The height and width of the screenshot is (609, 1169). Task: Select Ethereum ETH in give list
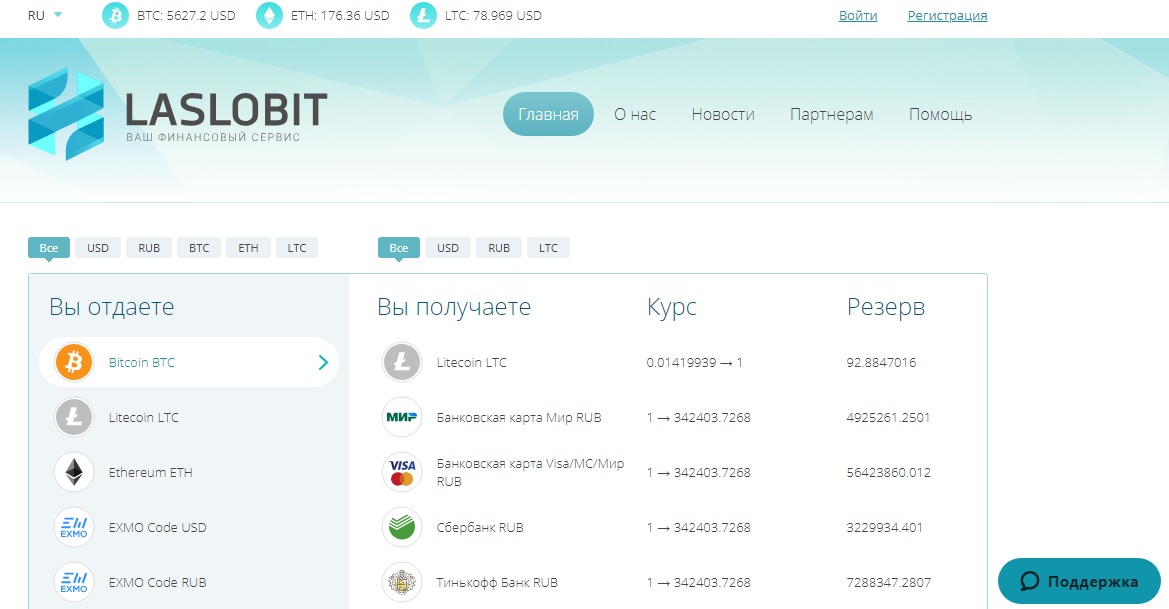point(151,473)
